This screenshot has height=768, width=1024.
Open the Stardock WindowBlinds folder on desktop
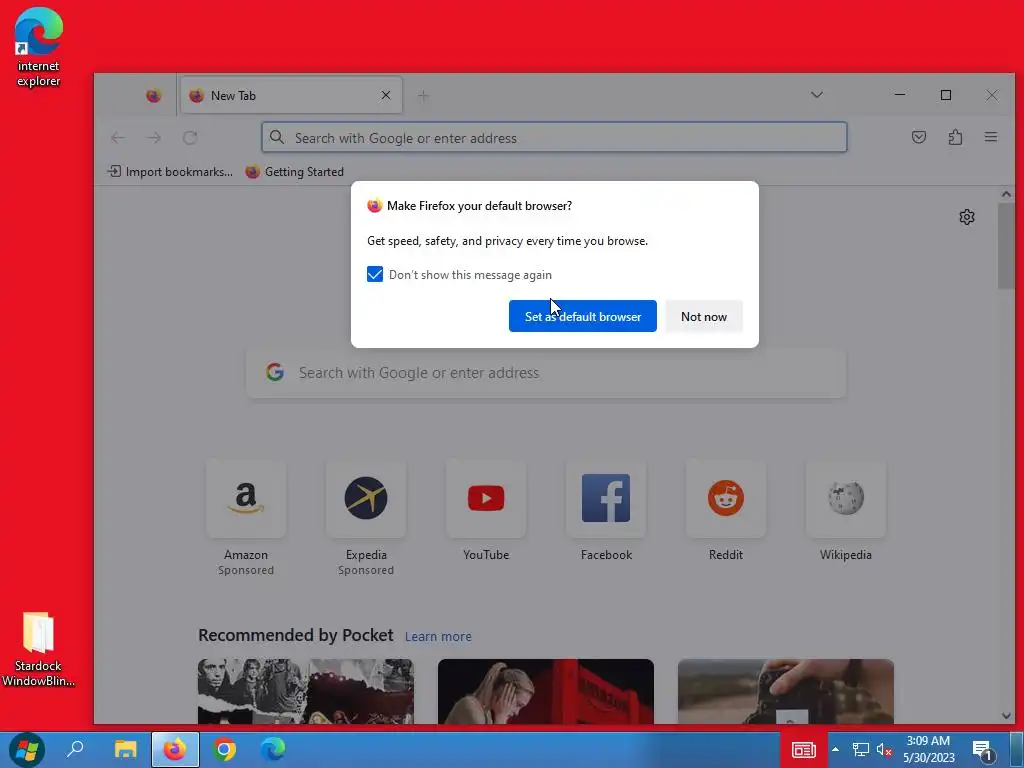[x=38, y=649]
